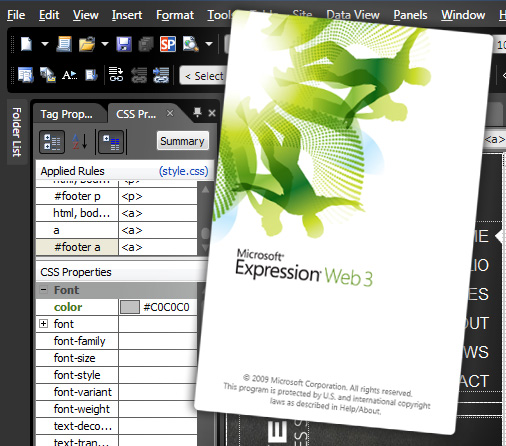Image resolution: width=506 pixels, height=446 pixels.
Task: Show the categorized list view
Action: [x=52, y=142]
